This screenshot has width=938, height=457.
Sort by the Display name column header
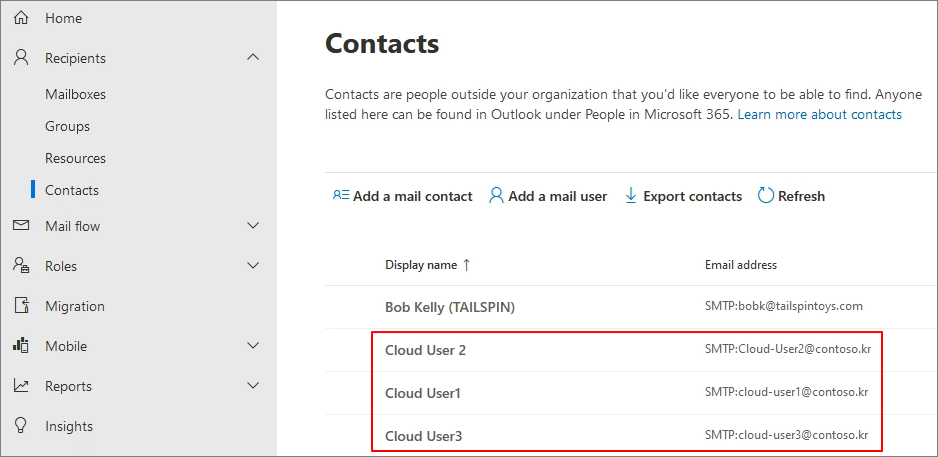pos(421,265)
